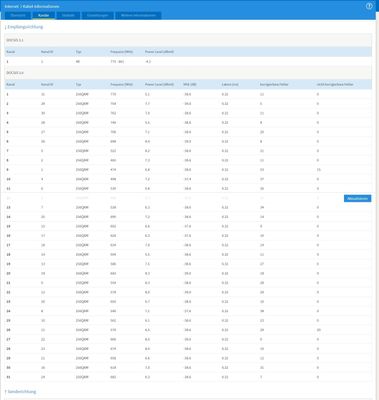Viewport: 379px width, 400px height.
Task: Select Kanal 18 in the DOCSIS 3.0 table
Action: coord(188,254)
